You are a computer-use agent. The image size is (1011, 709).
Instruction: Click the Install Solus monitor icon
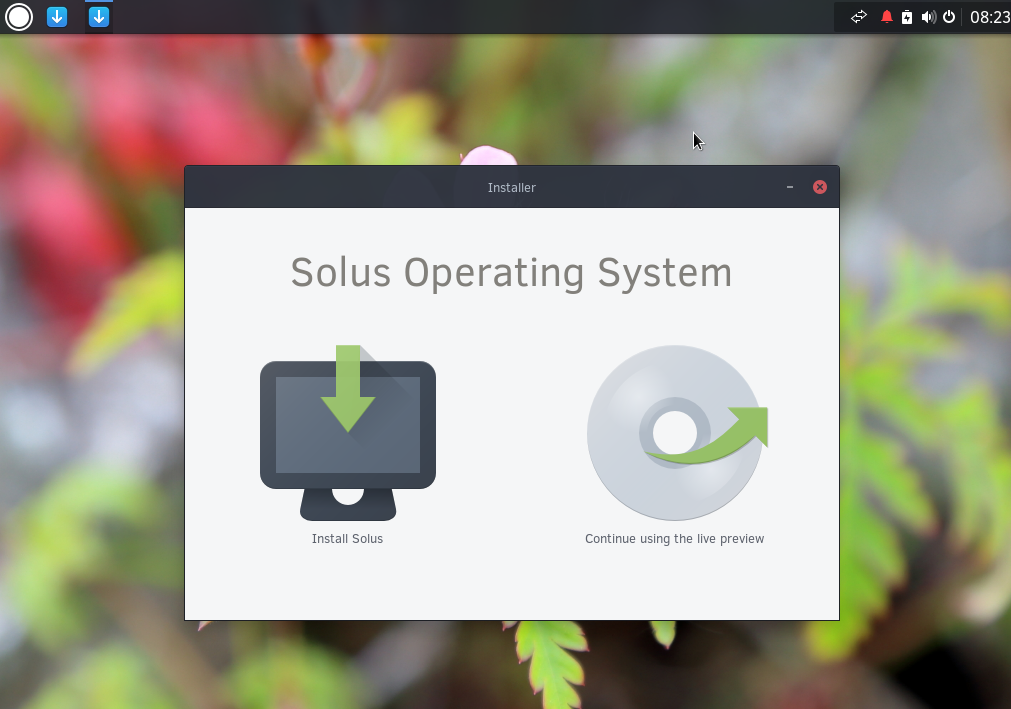point(348,432)
